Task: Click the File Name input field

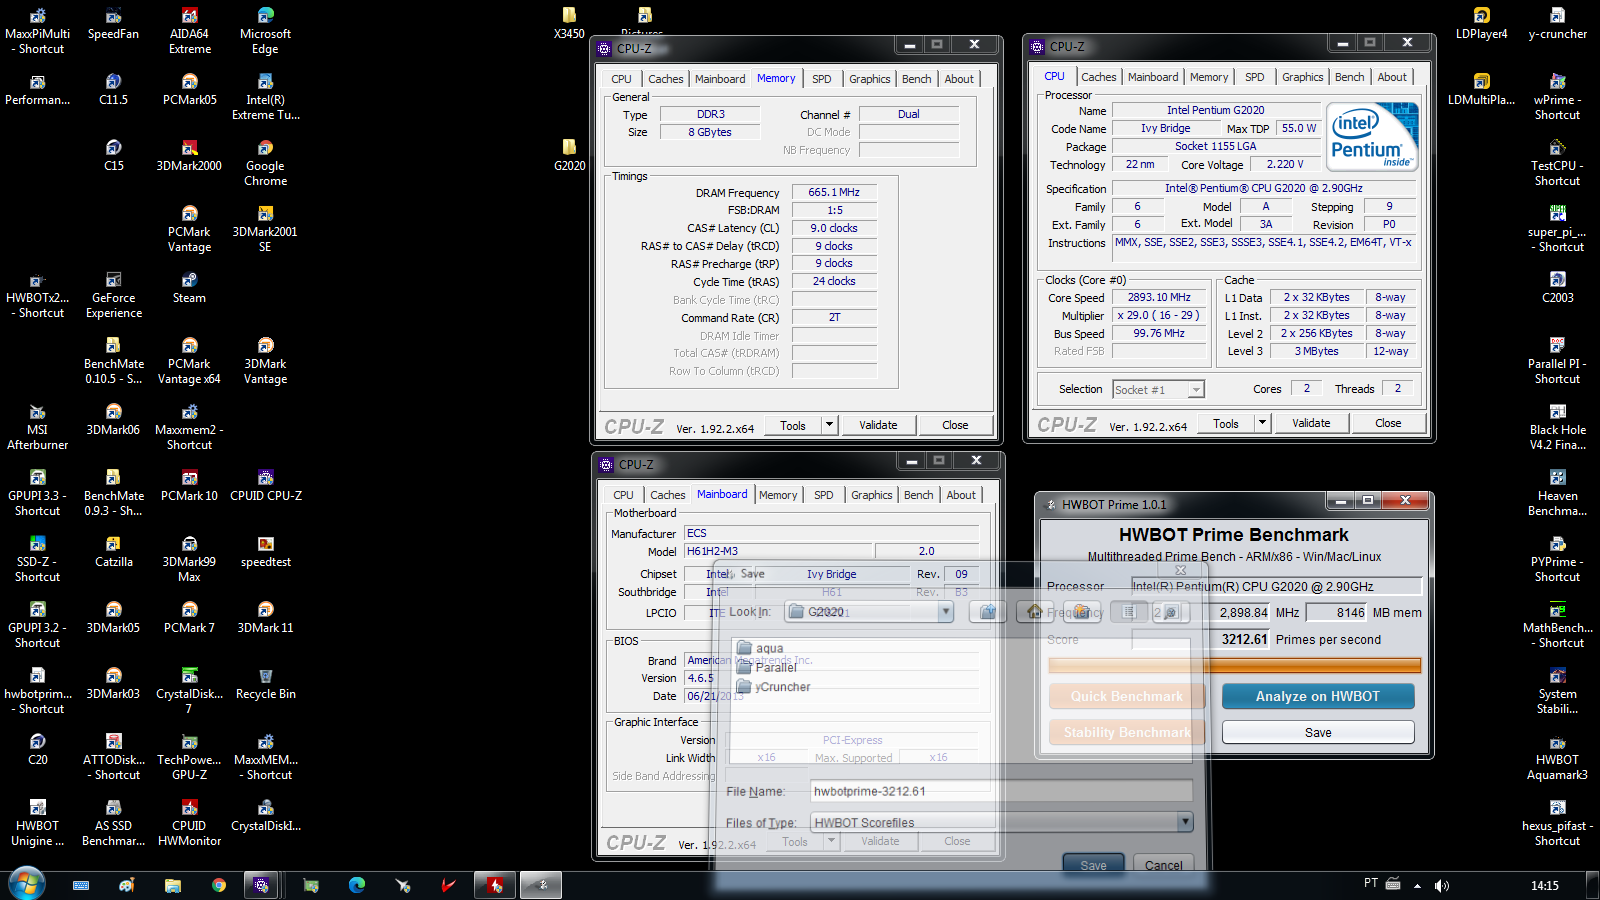Action: point(1002,791)
